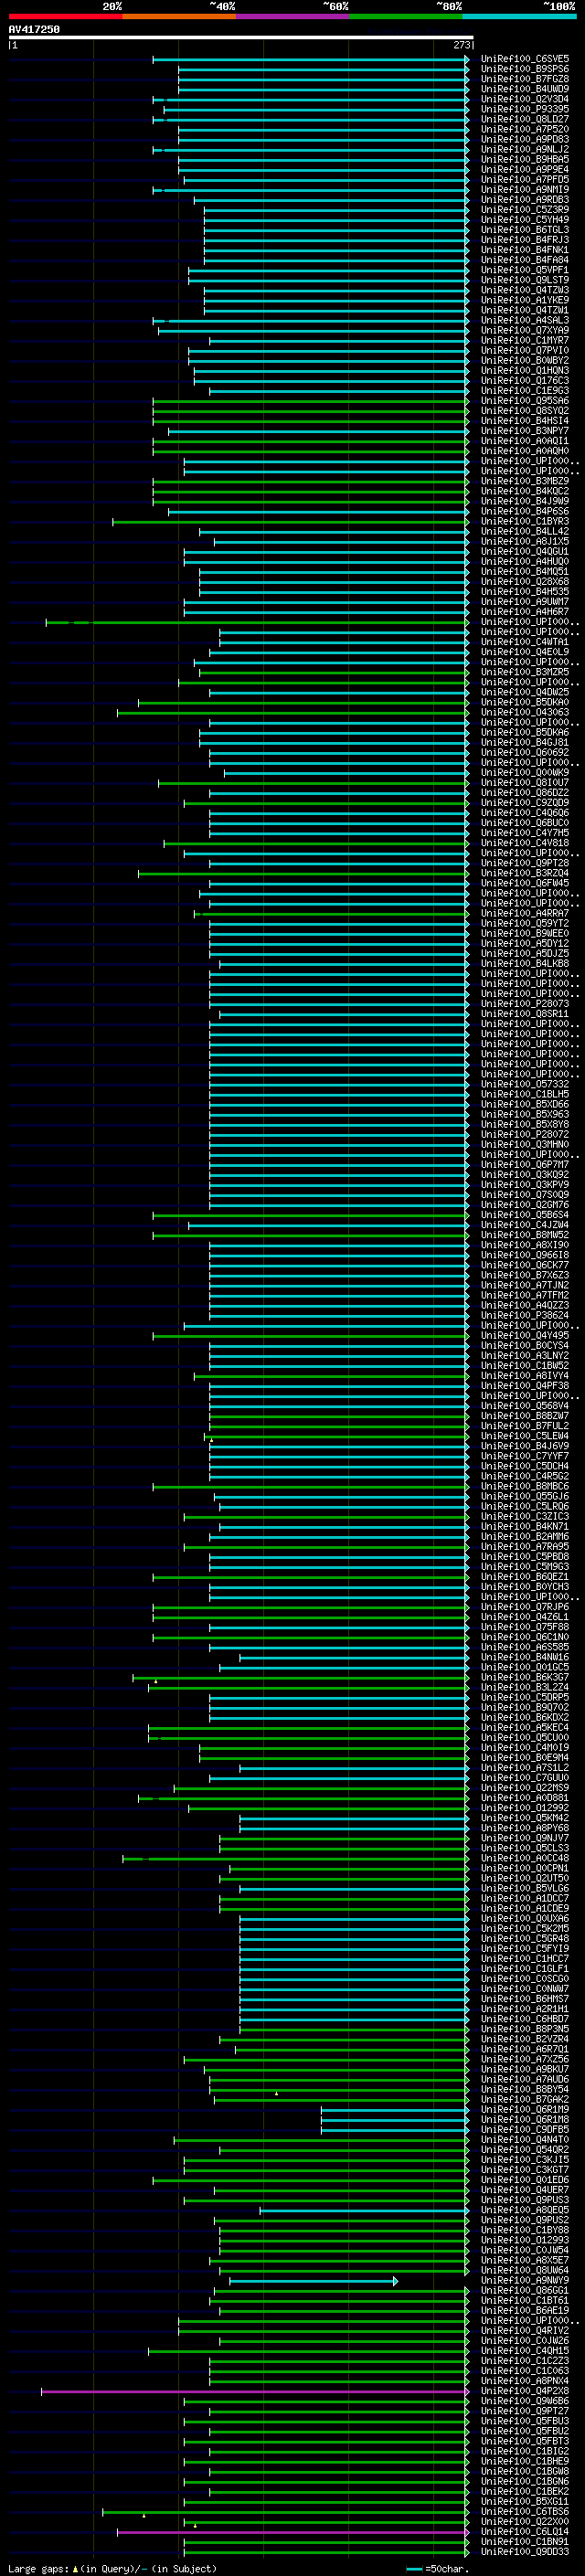Click the cyan ~100% identity legend segment
Image resolution: width=585 pixels, height=2576 pixels.
tap(520, 16)
